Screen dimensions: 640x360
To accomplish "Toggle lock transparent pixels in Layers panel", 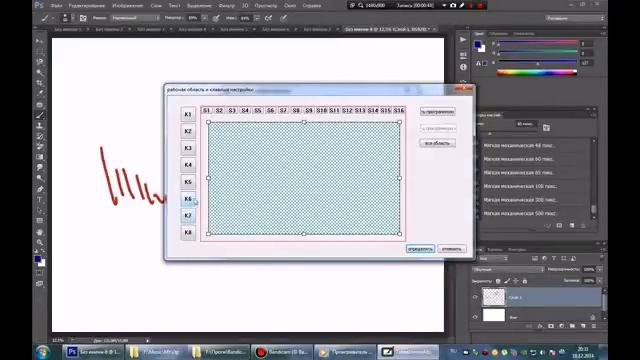I will (x=498, y=281).
